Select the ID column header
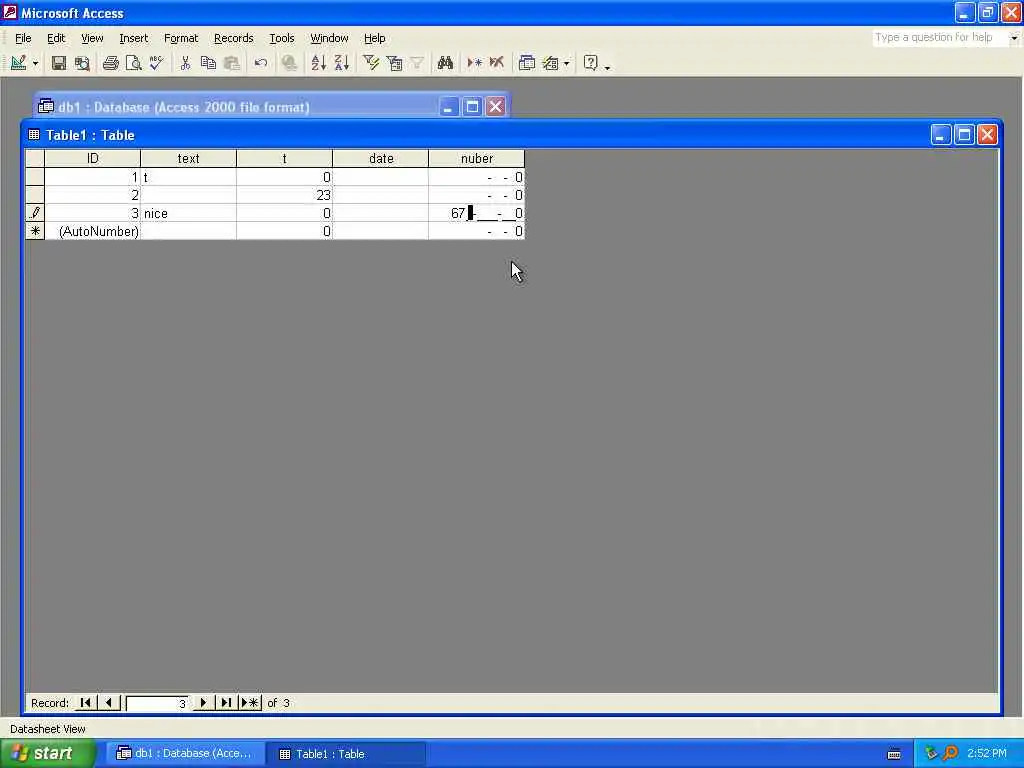 [x=93, y=158]
